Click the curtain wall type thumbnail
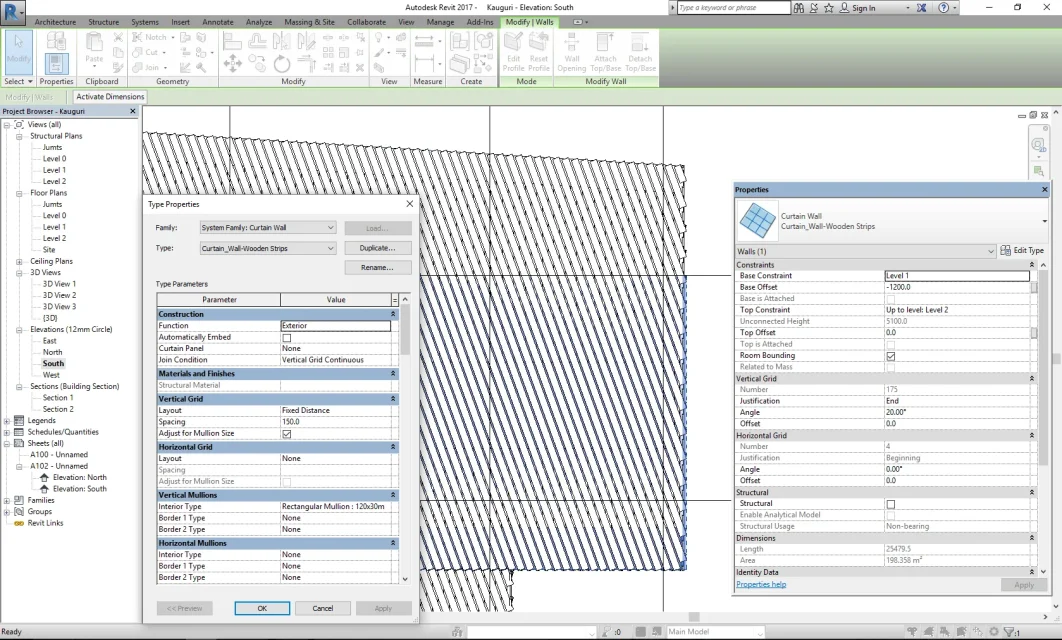 click(x=757, y=221)
